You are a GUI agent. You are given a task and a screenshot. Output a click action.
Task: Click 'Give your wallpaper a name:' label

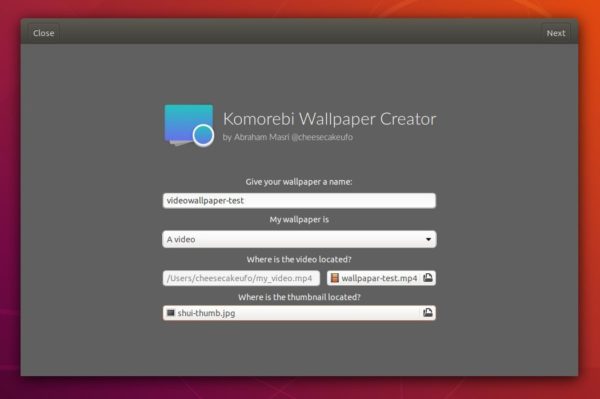(299, 182)
